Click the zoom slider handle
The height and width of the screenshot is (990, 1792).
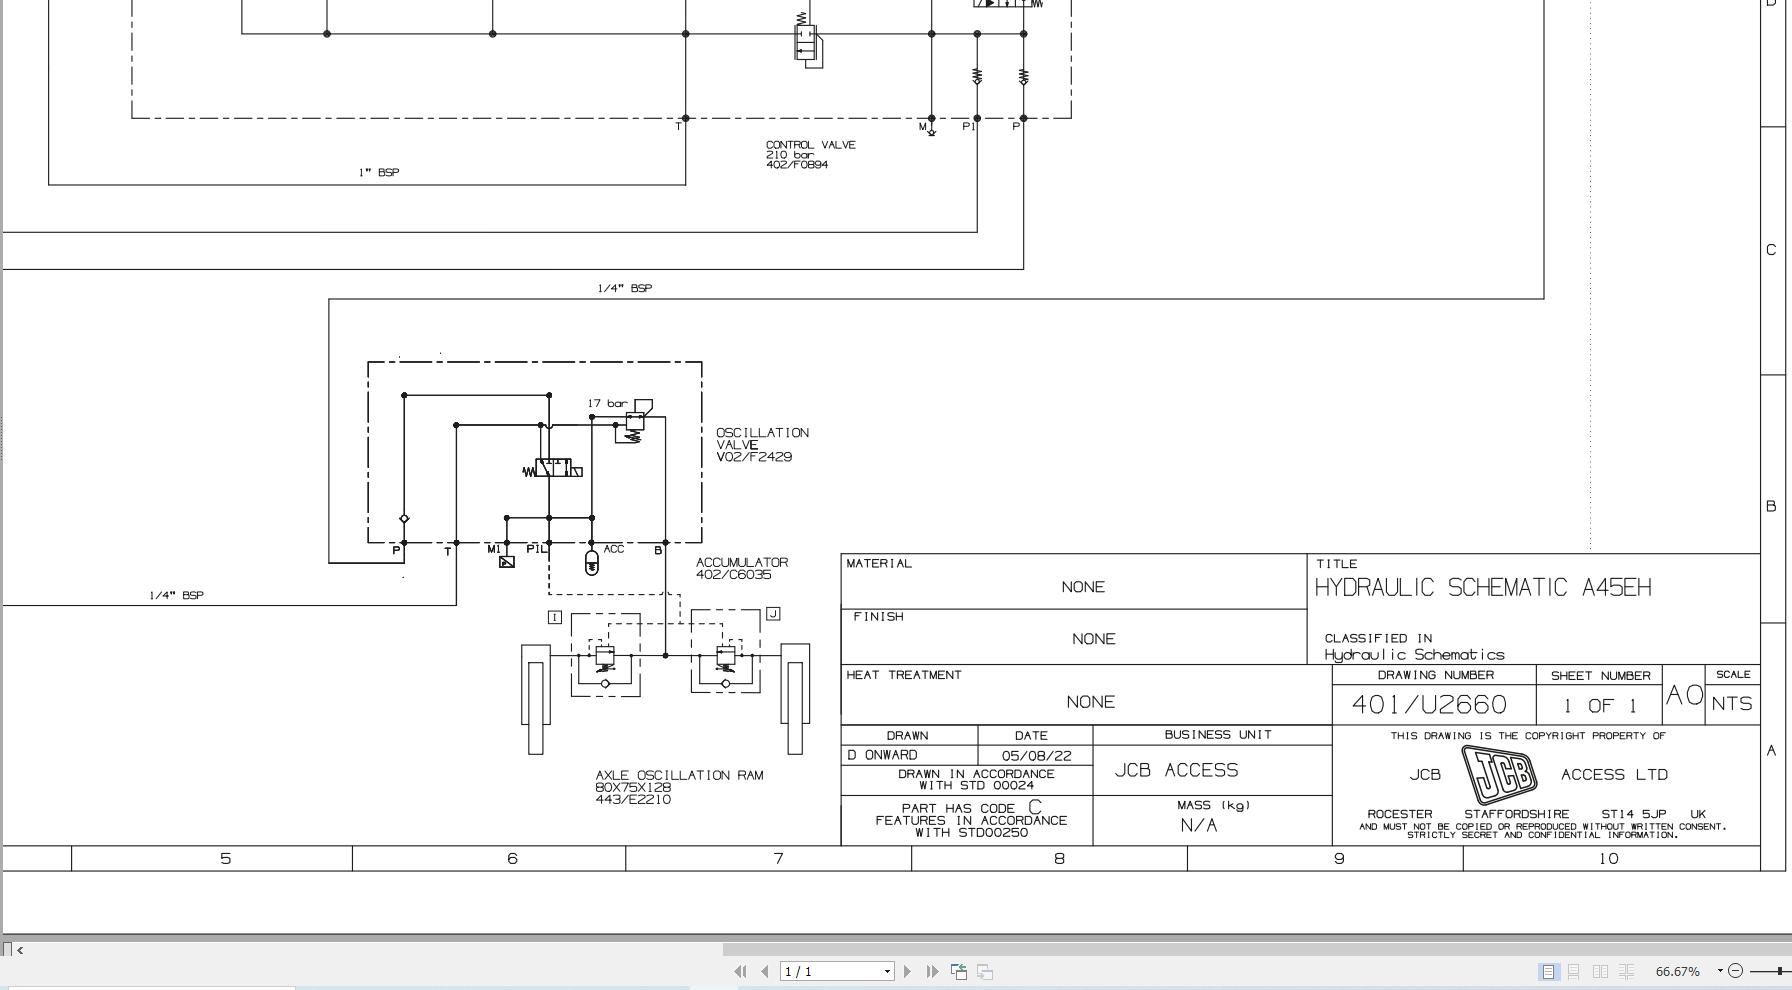(1779, 971)
